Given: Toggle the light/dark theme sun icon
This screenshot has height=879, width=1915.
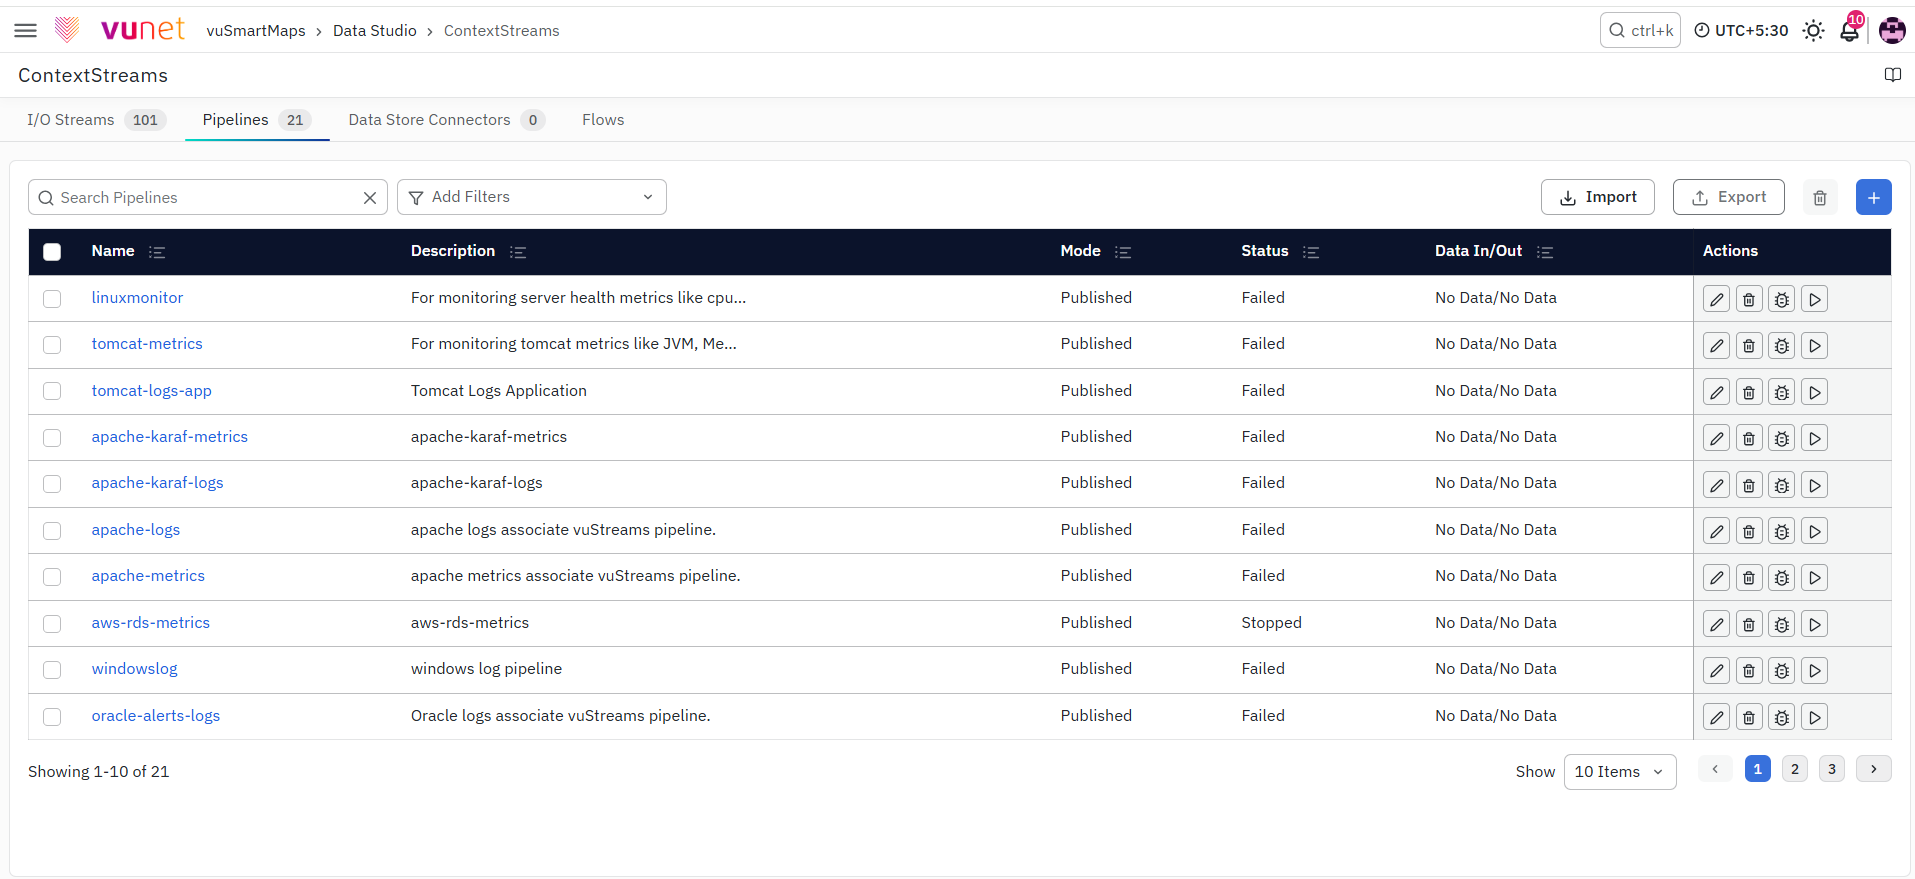Looking at the screenshot, I should click(1813, 31).
